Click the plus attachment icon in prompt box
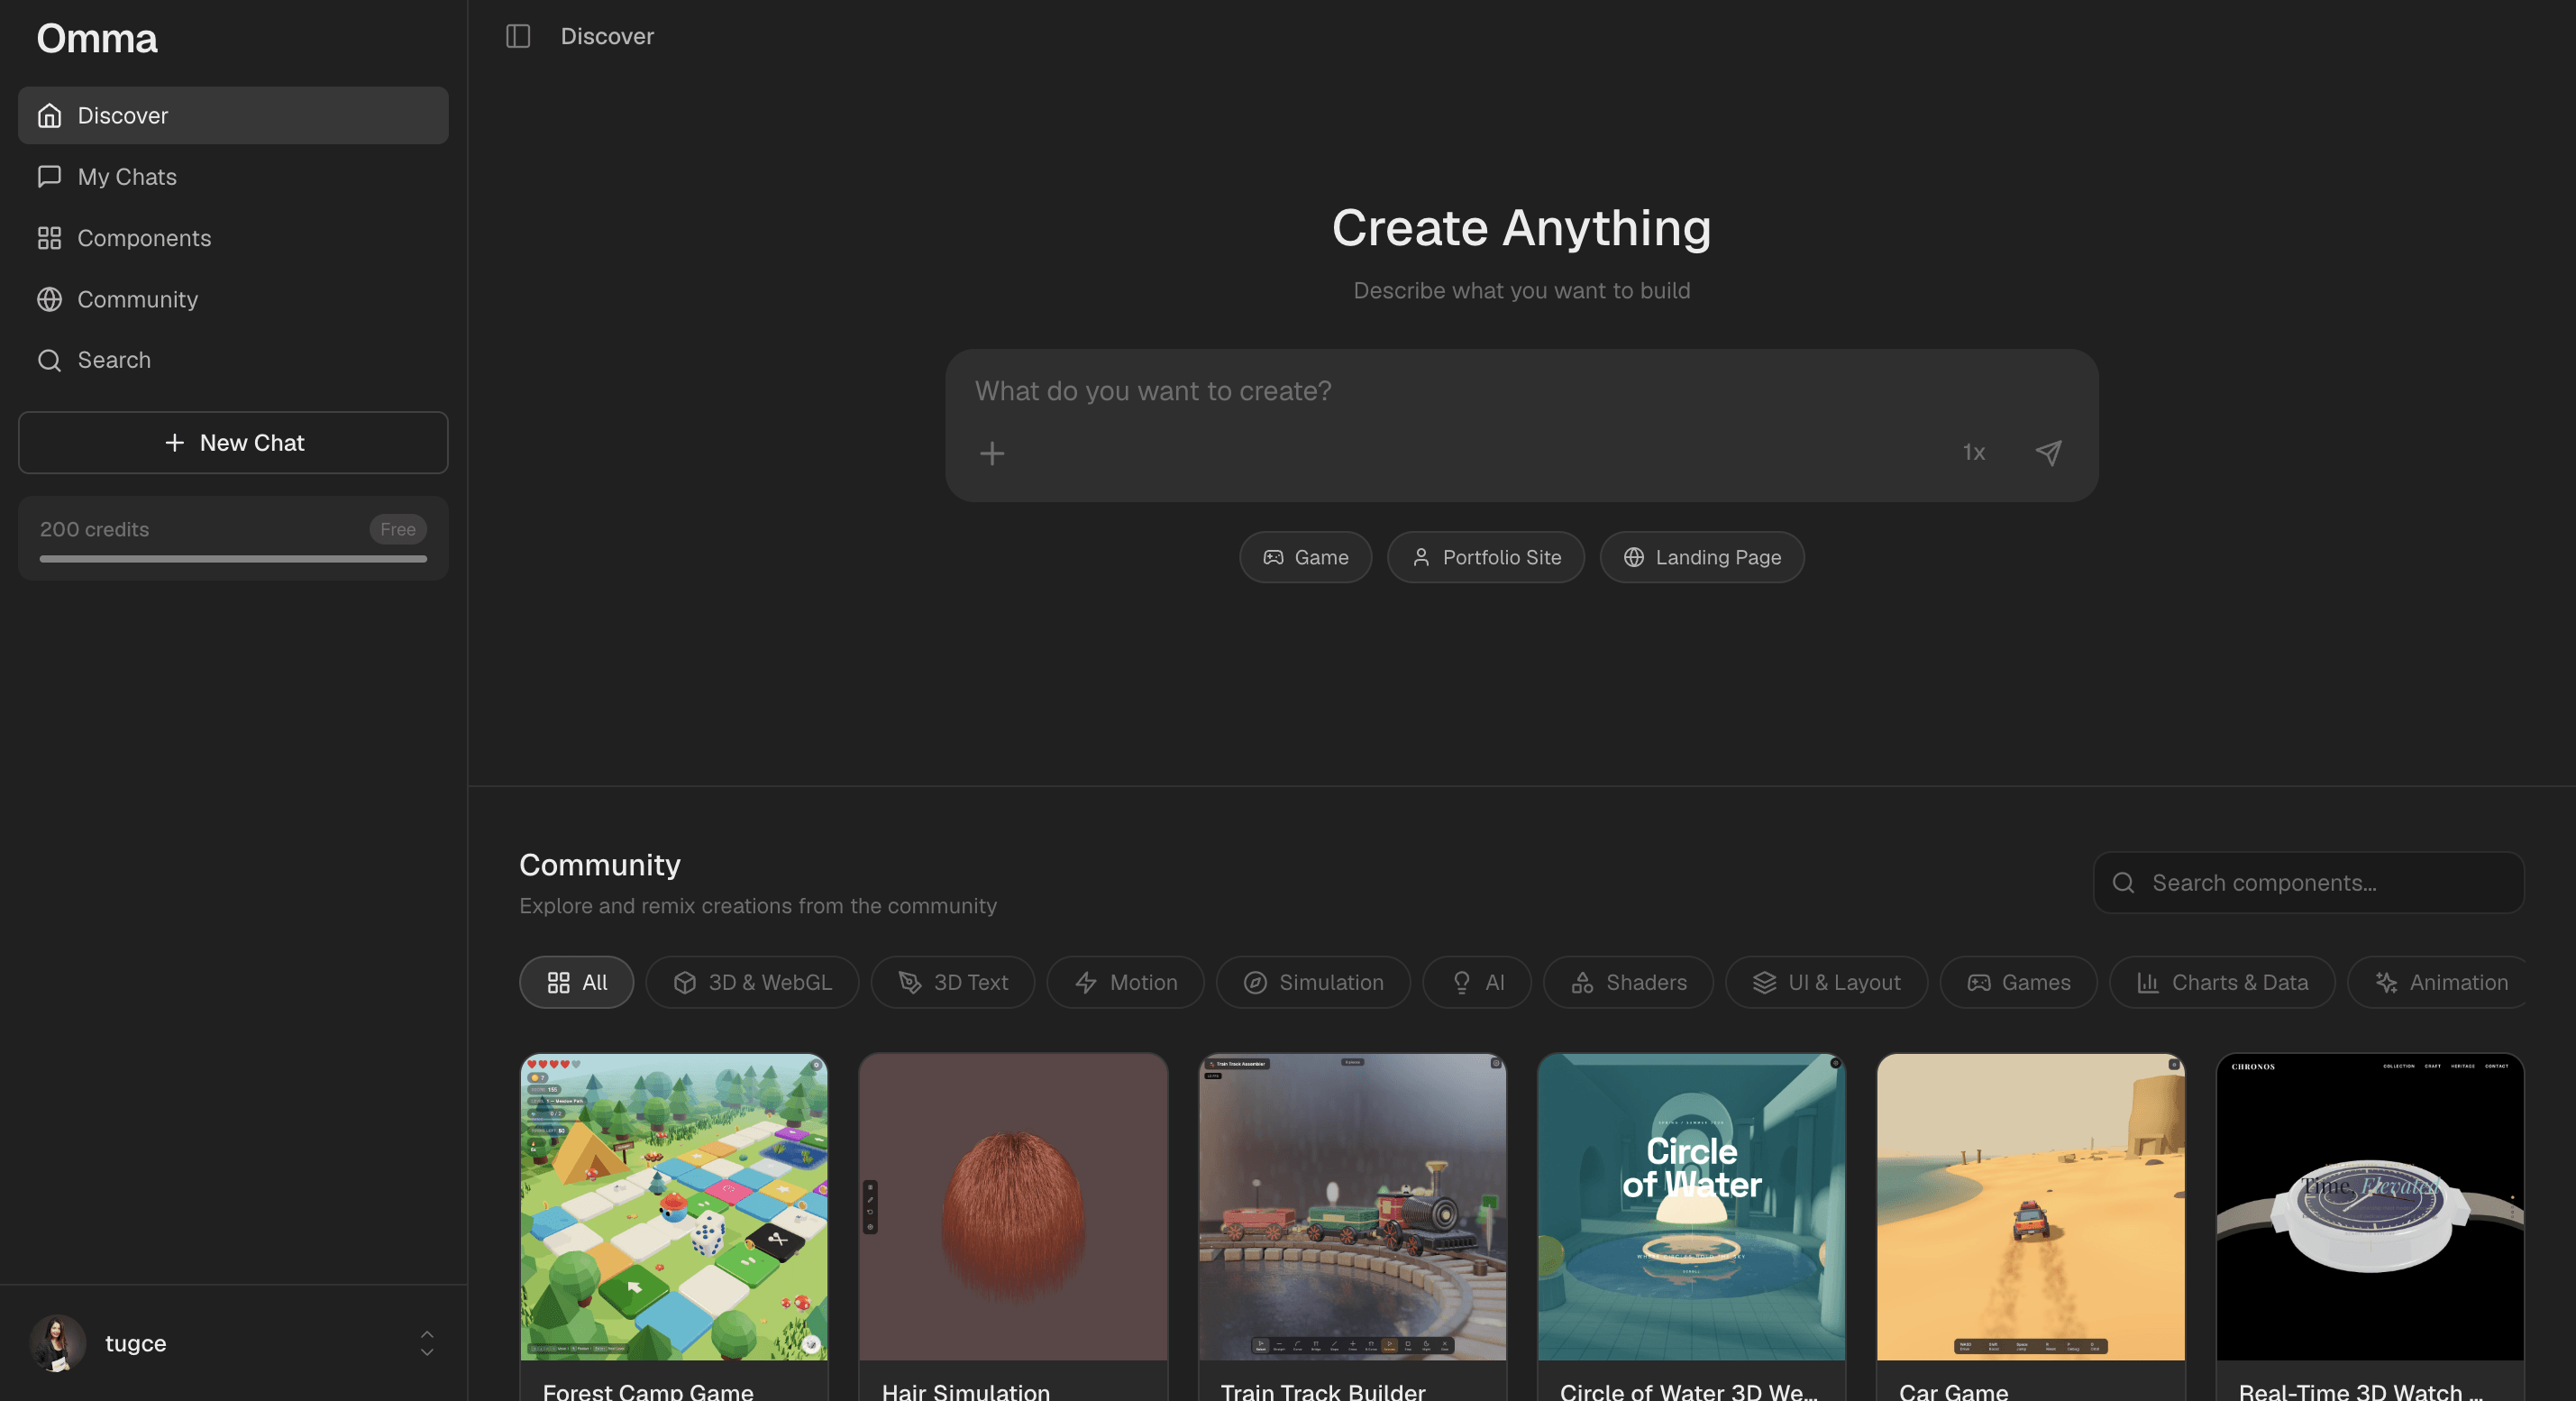 pyautogui.click(x=991, y=453)
